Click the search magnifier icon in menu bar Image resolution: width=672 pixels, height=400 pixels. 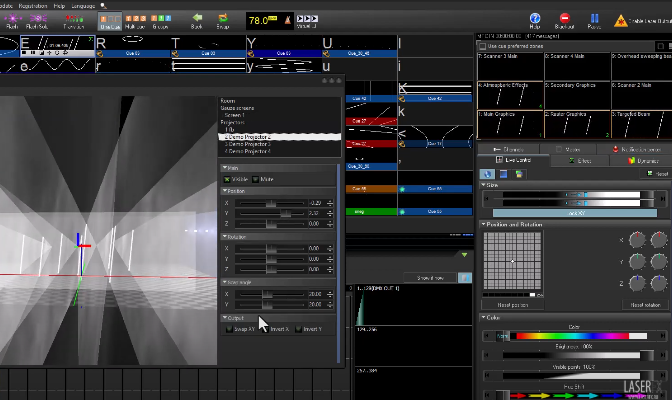point(103,6)
